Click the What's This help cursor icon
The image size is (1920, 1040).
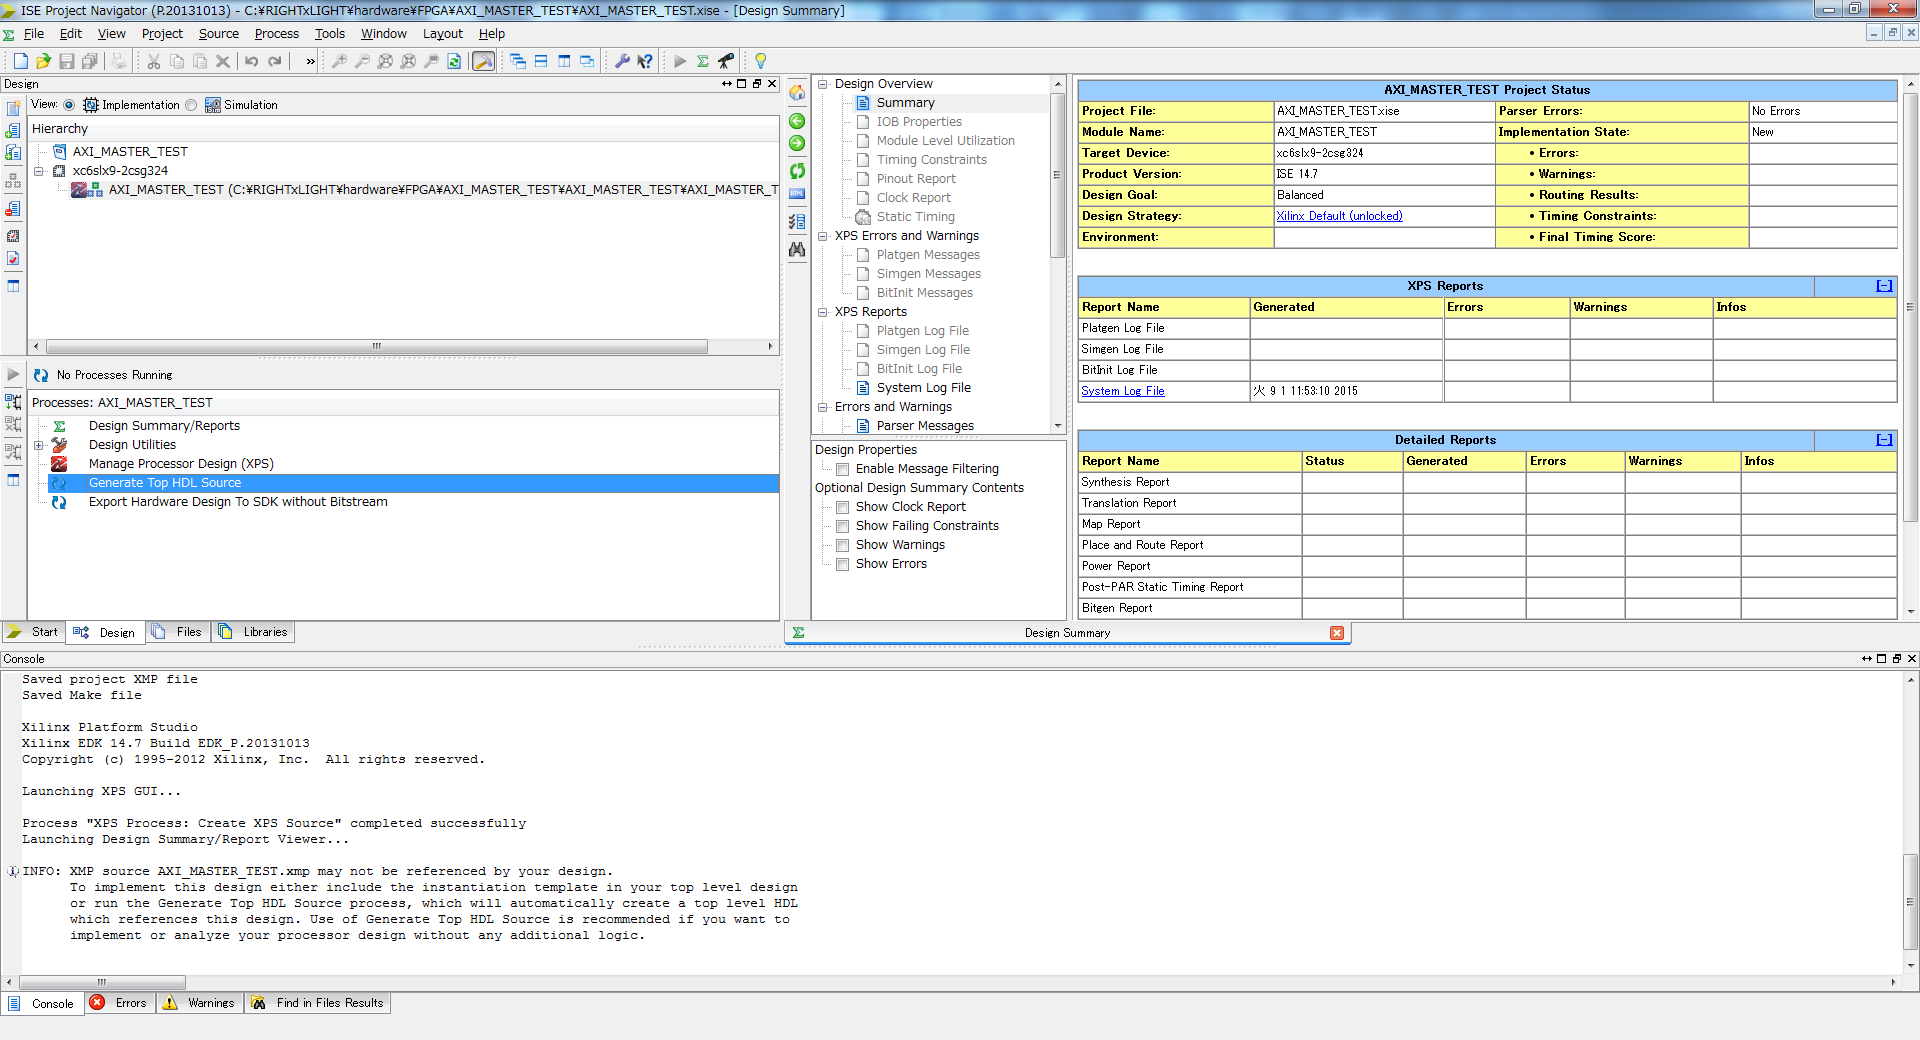pos(645,61)
